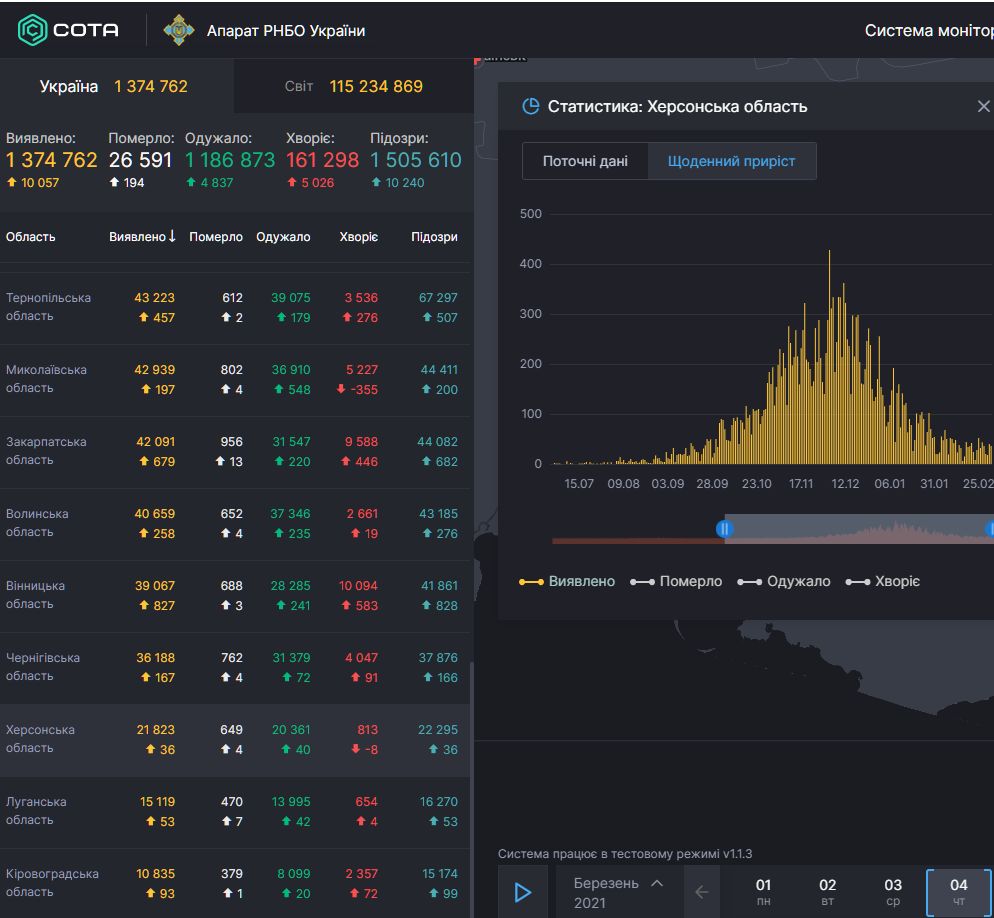Close the Херсонська область statistics panel
The image size is (994, 918).
[x=982, y=107]
